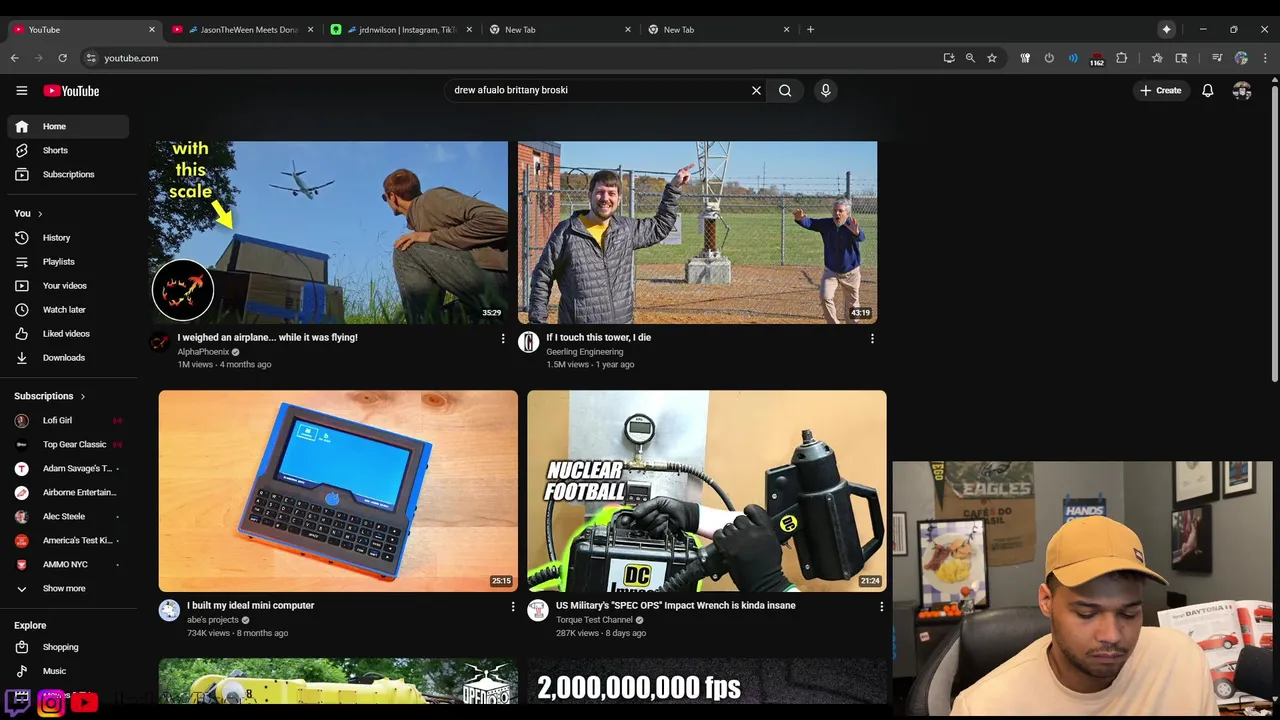Switch to JasonTheWeen Meets Donald tab
Screen dimensions: 1280x720
point(242,30)
